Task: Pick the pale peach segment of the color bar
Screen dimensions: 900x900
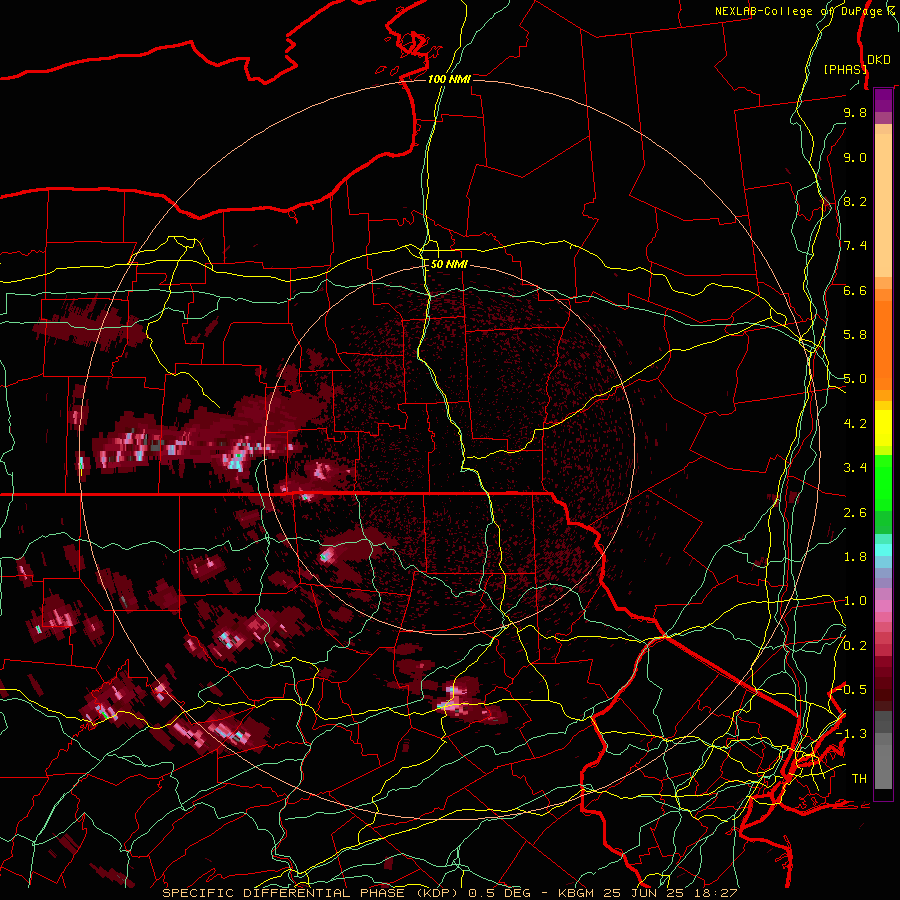Action: (x=883, y=206)
